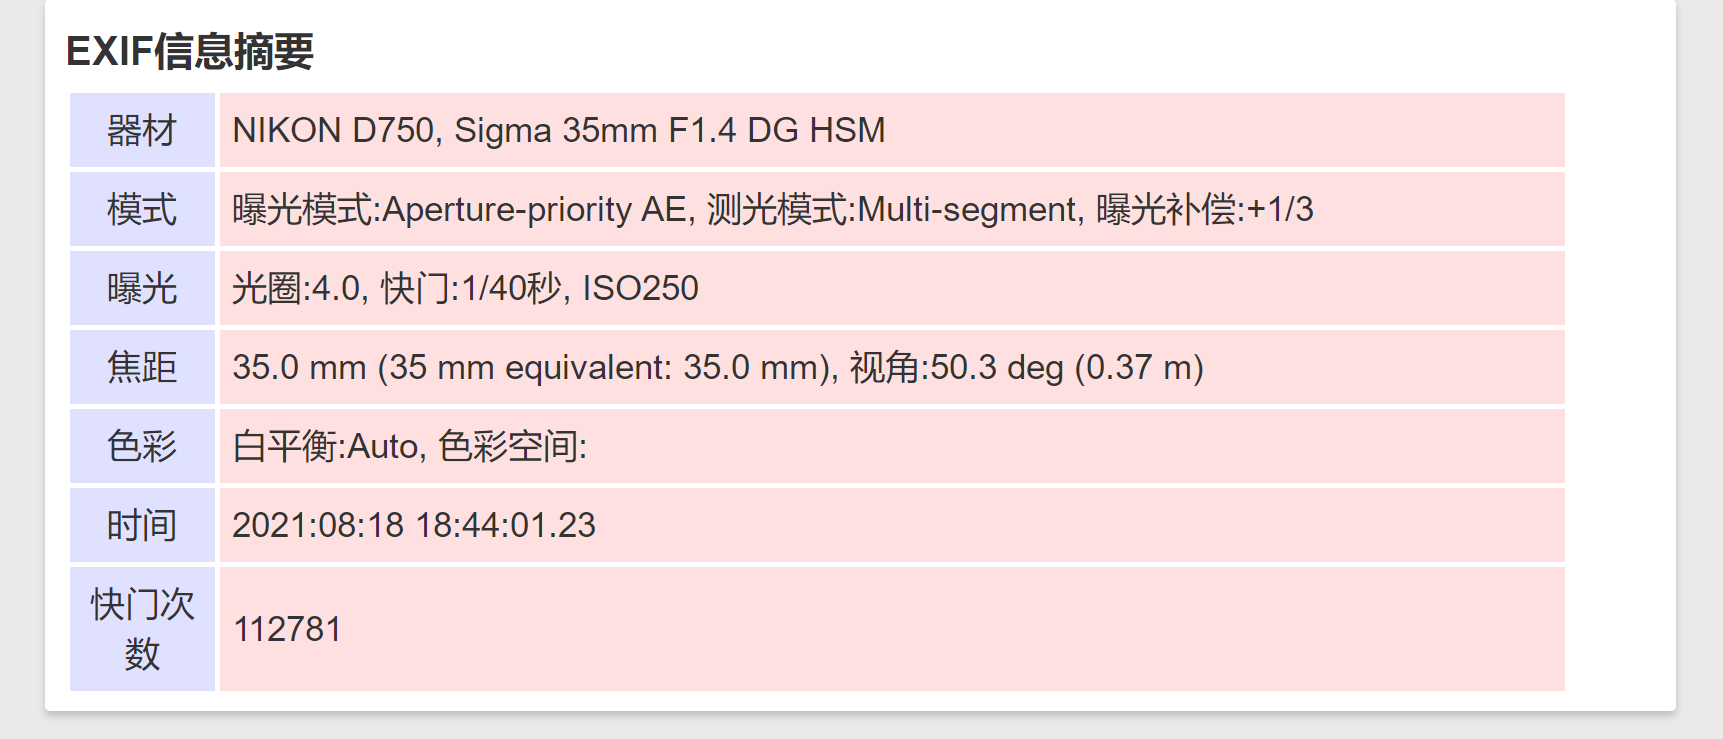Click the shutter count value 112781
1723x739 pixels.
coord(287,629)
